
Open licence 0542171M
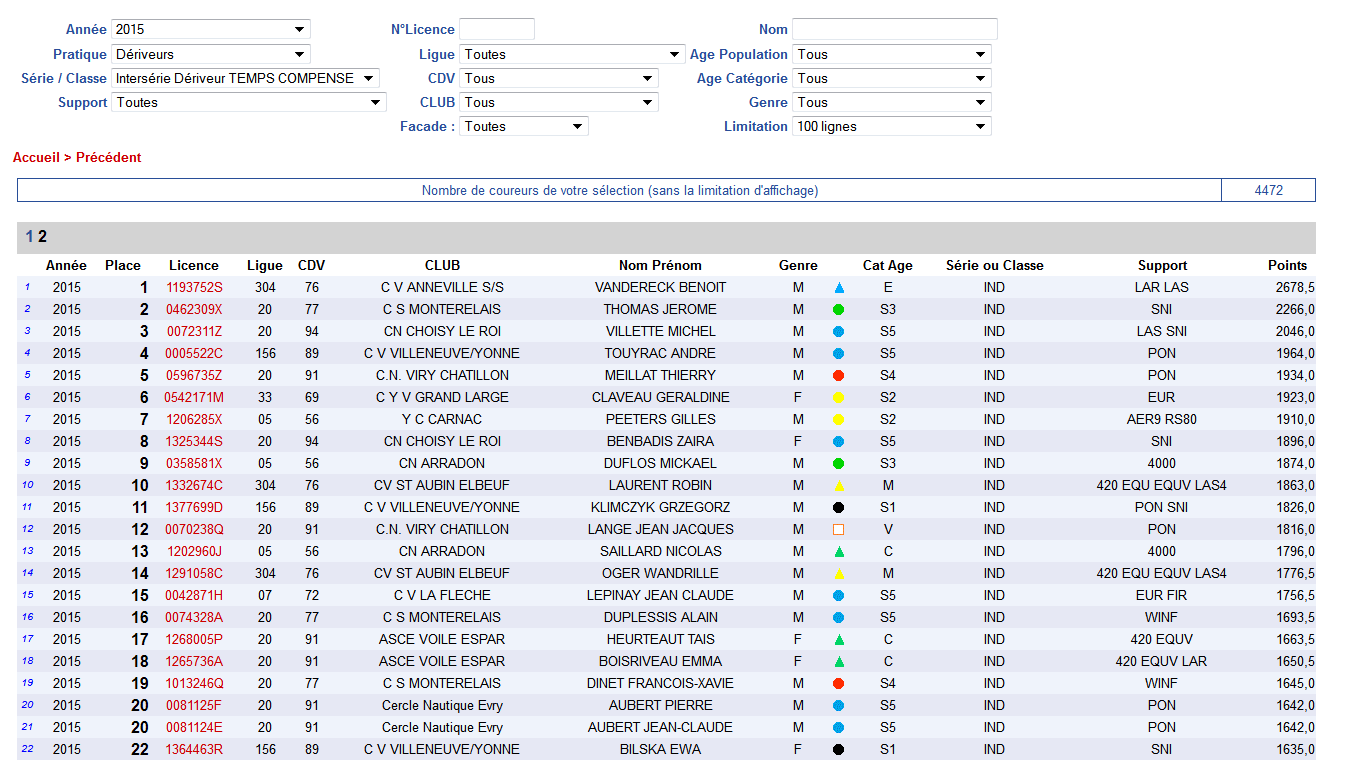tap(194, 397)
